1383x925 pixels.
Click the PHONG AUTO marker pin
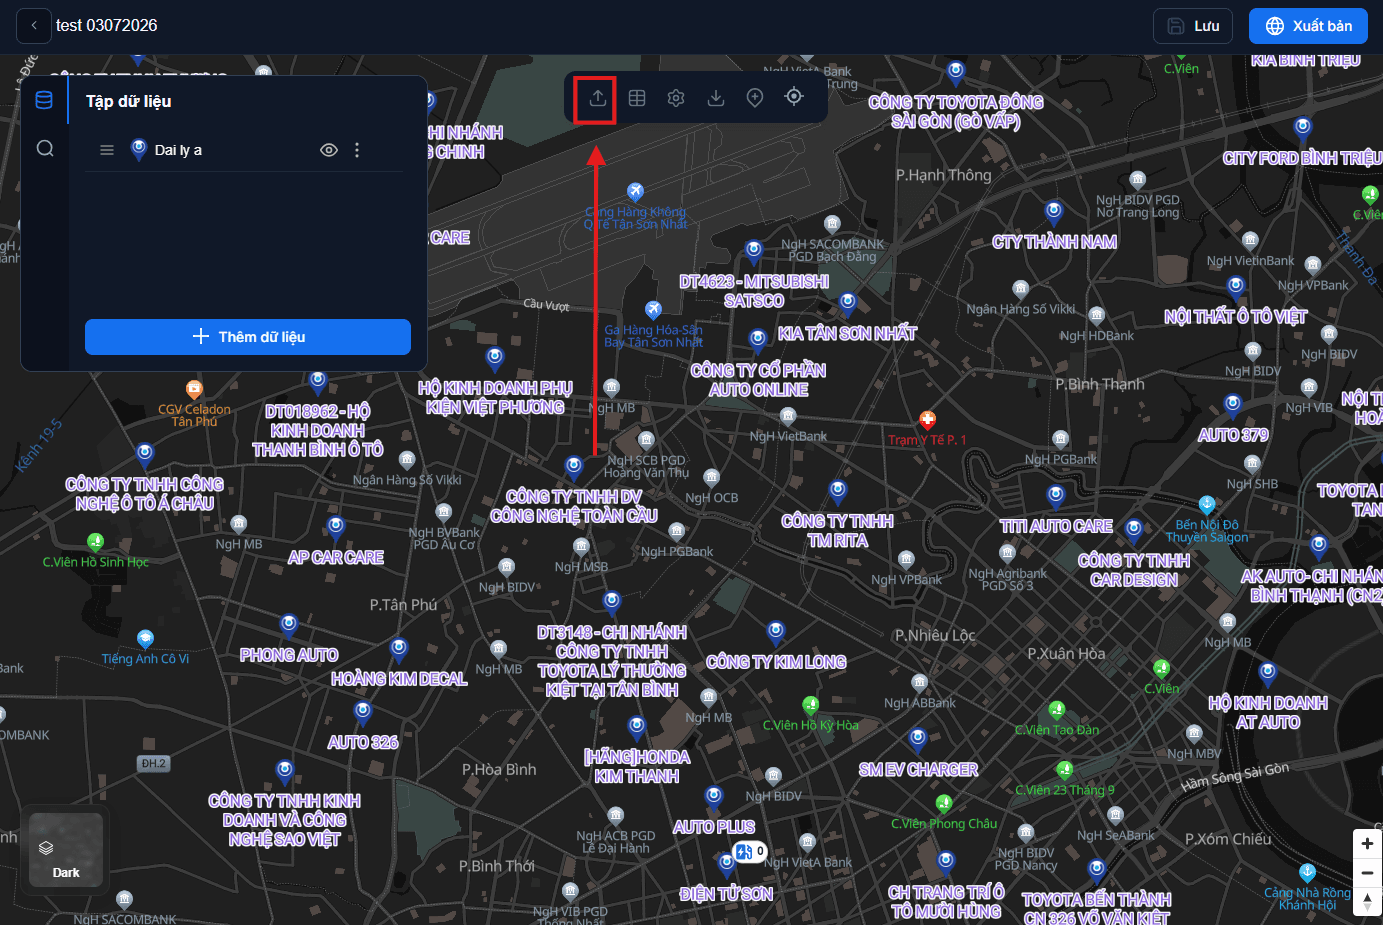[289, 626]
